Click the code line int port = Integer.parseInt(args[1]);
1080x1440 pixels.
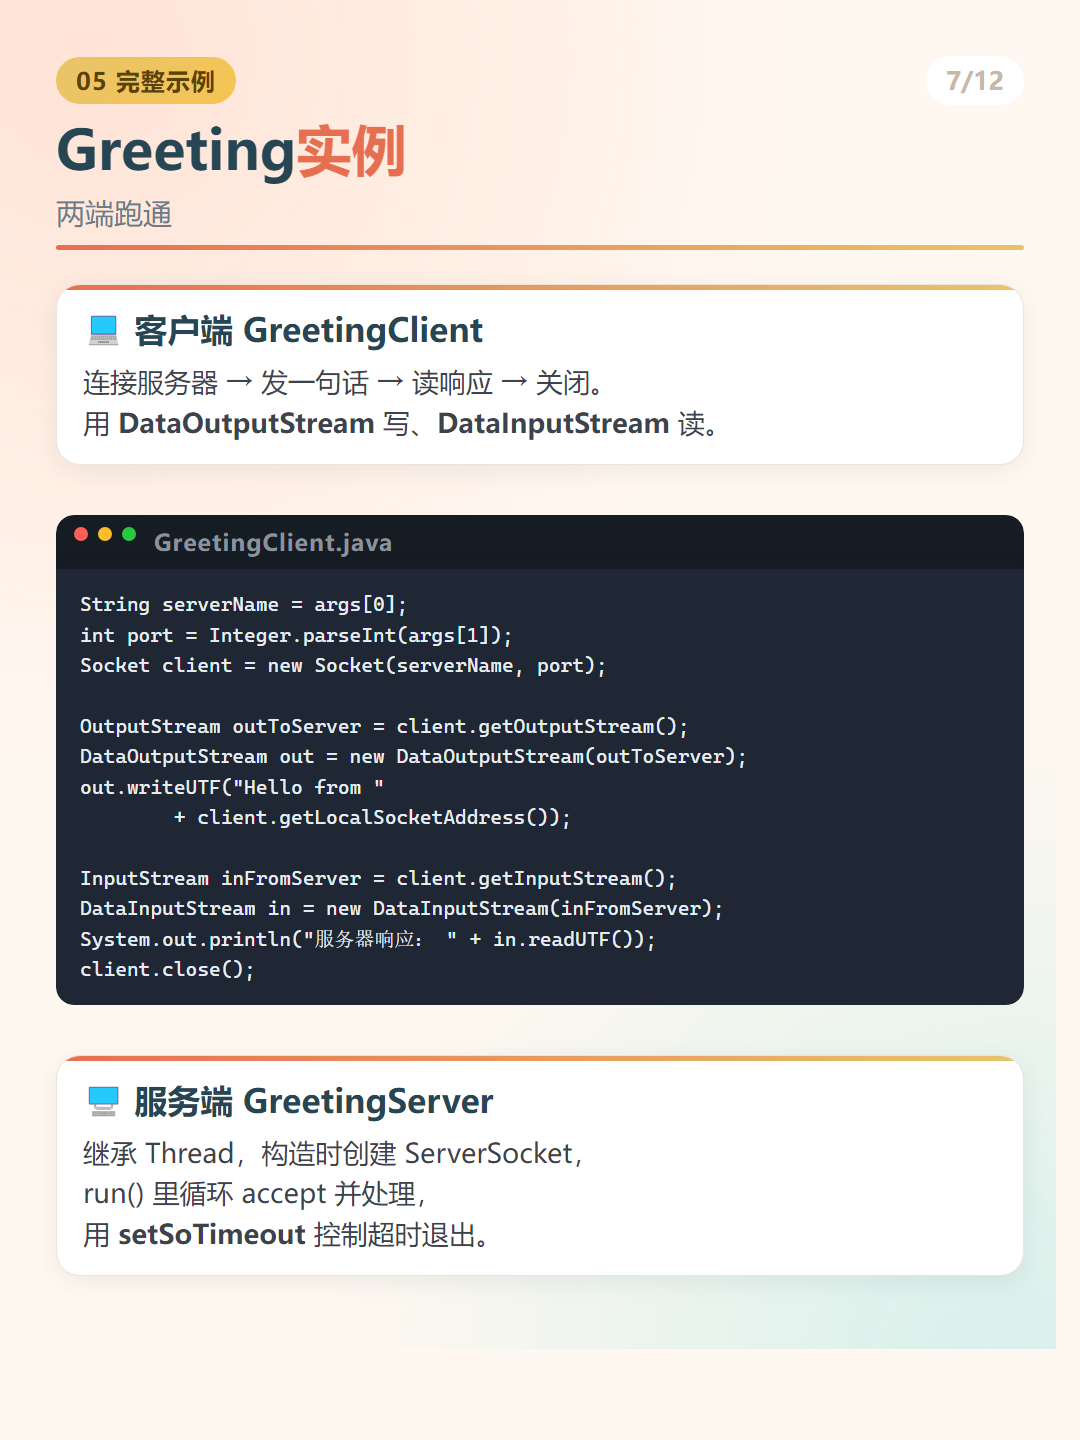(x=296, y=635)
